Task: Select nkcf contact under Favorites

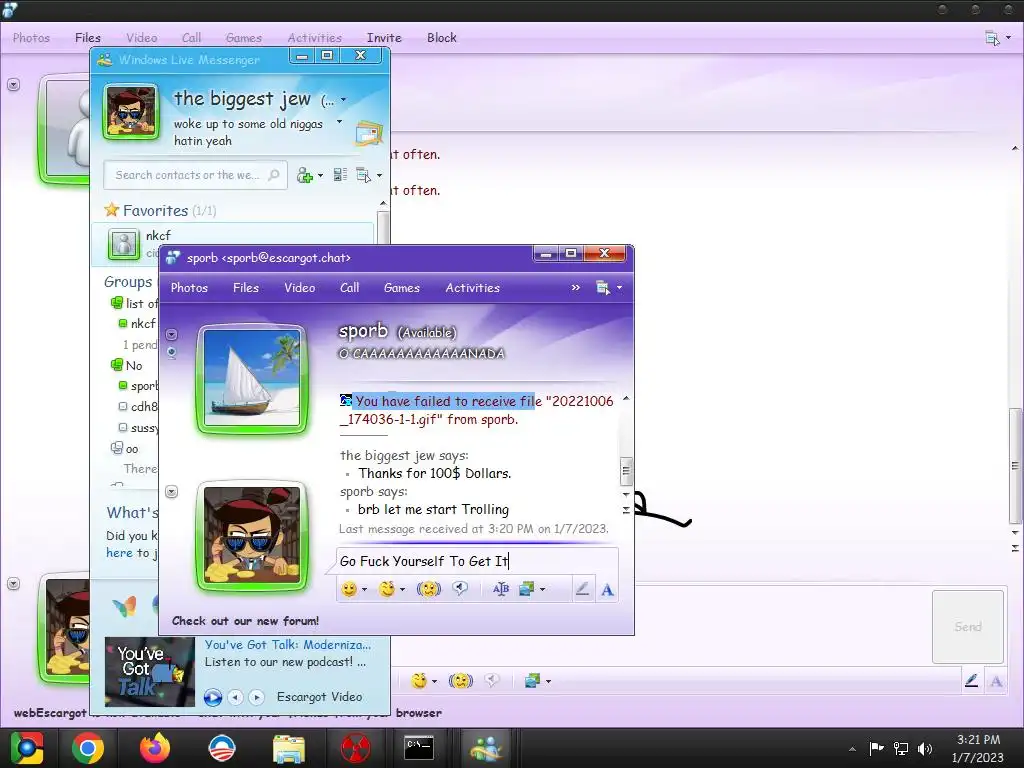Action: [232, 244]
